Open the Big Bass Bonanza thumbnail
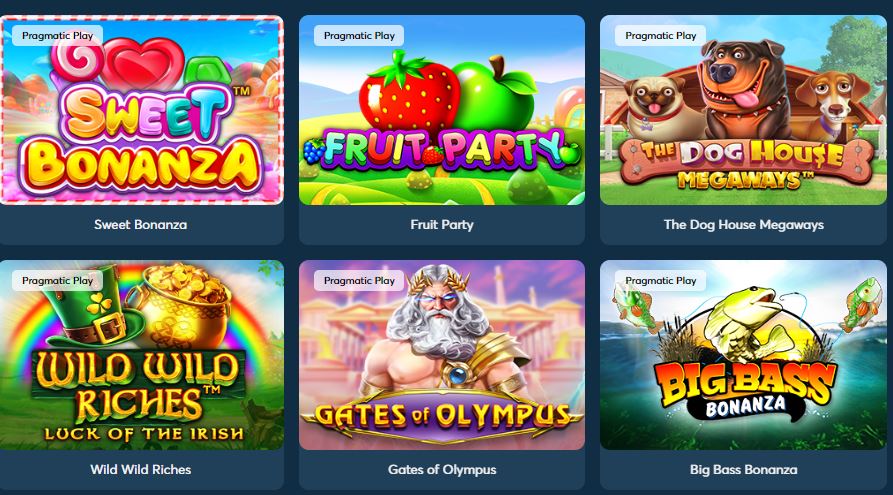This screenshot has height=495, width=893. pos(743,355)
